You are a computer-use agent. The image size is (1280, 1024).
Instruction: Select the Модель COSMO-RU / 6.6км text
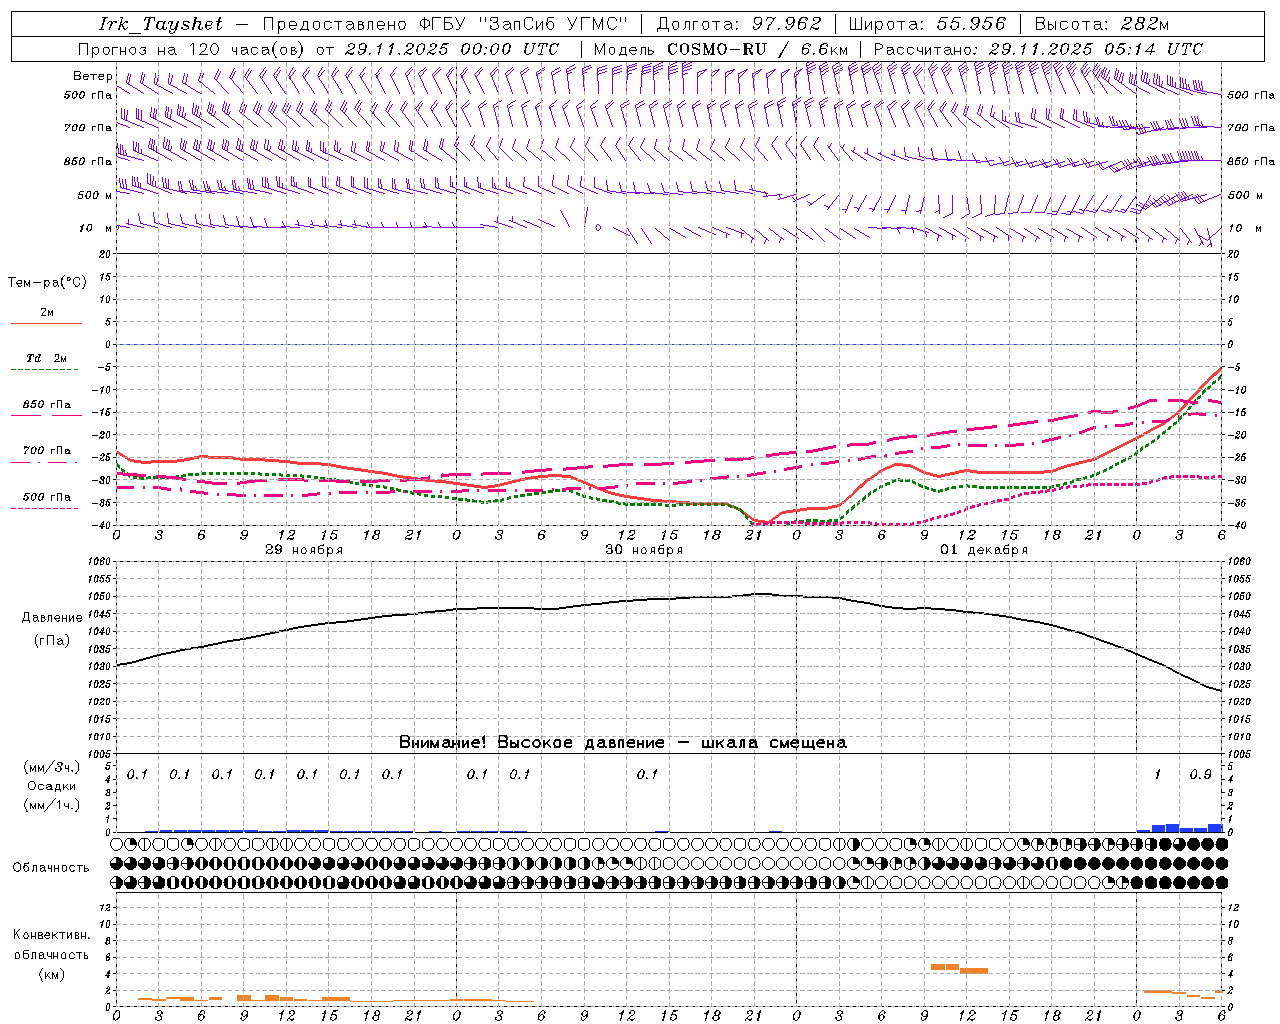coord(720,49)
